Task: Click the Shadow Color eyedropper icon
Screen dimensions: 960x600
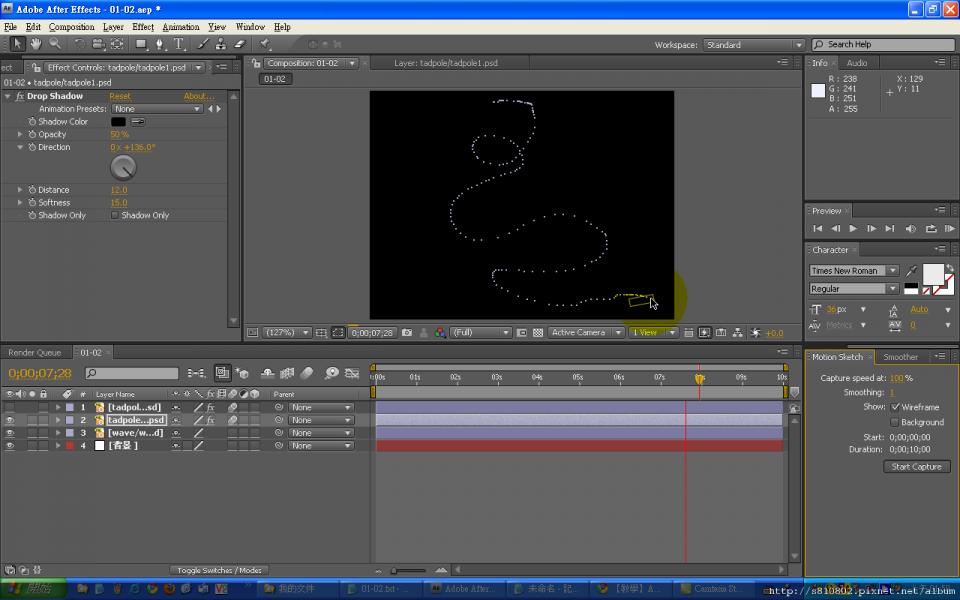Action: click(x=137, y=122)
